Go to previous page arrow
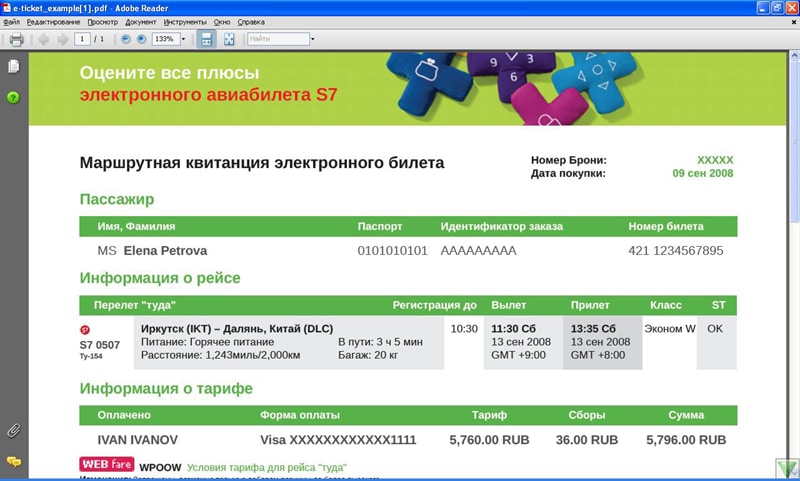800x481 pixels. click(x=44, y=39)
